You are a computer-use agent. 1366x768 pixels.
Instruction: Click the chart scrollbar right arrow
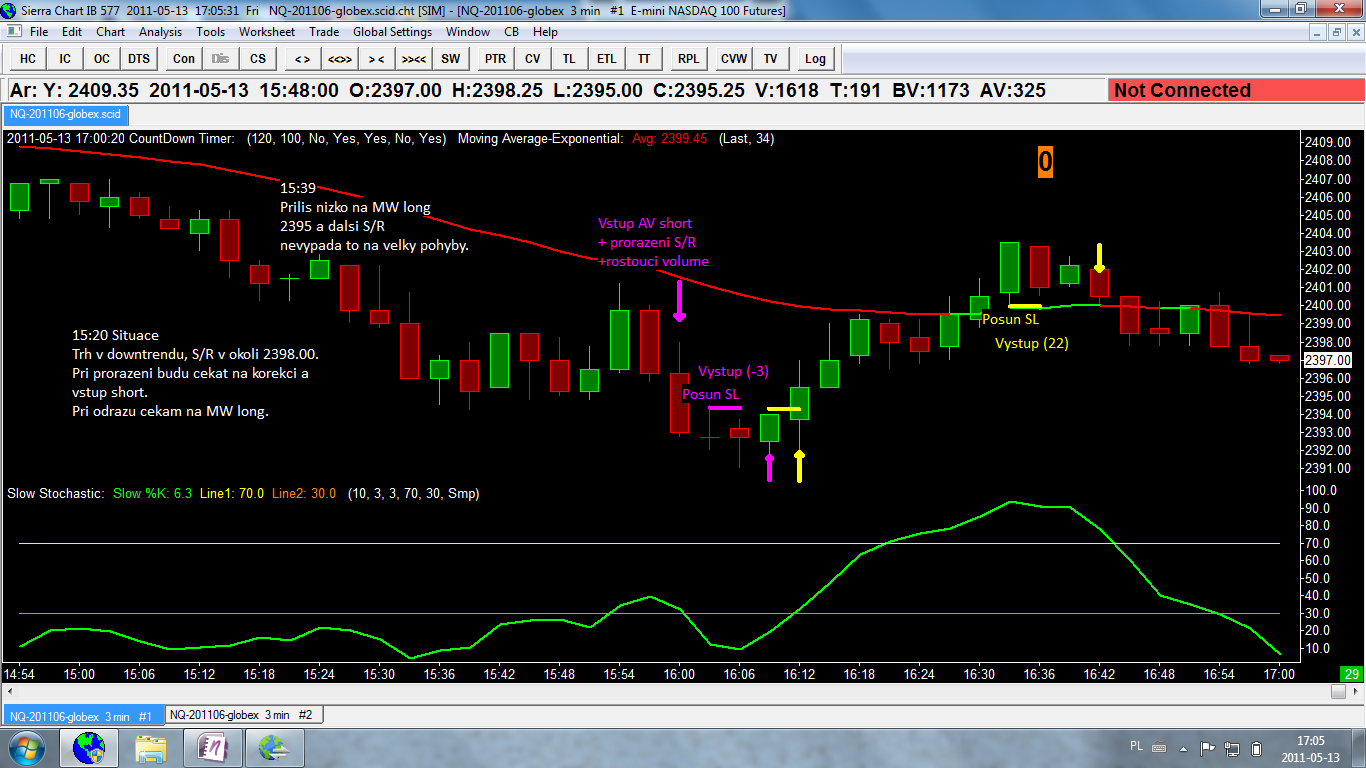1357,691
